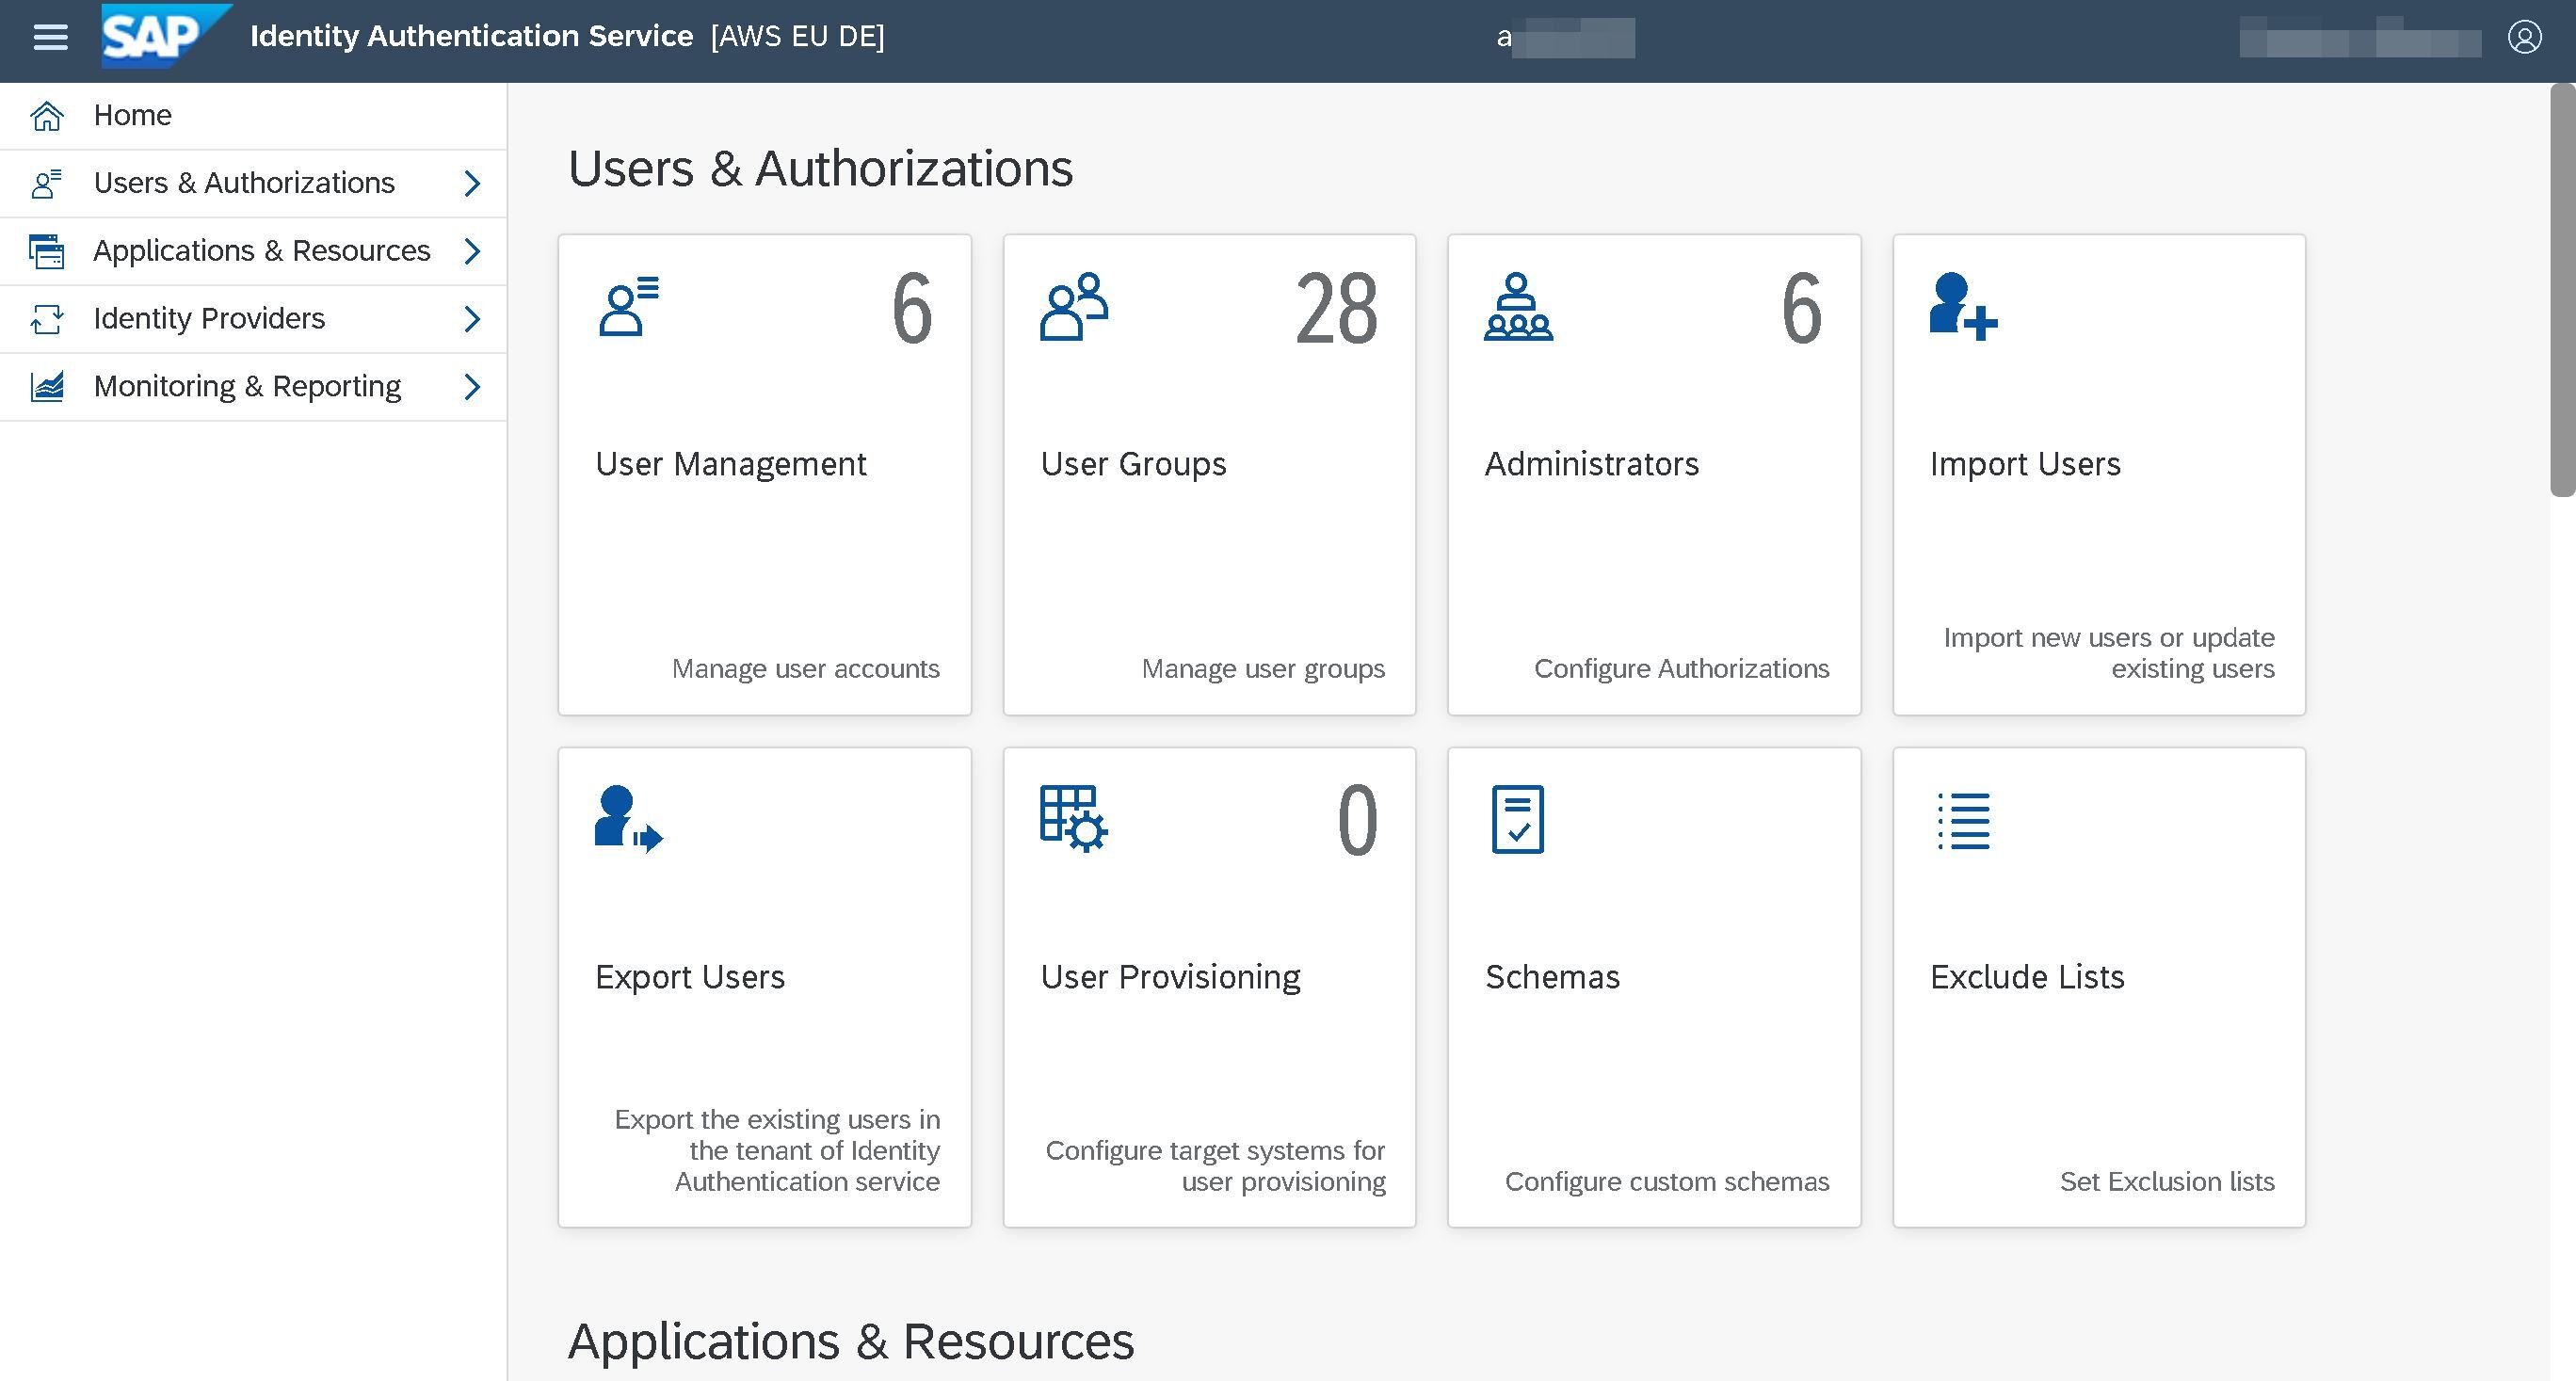Viewport: 2576px width, 1381px height.
Task: Click the User Groups count 28
Action: click(x=1337, y=309)
